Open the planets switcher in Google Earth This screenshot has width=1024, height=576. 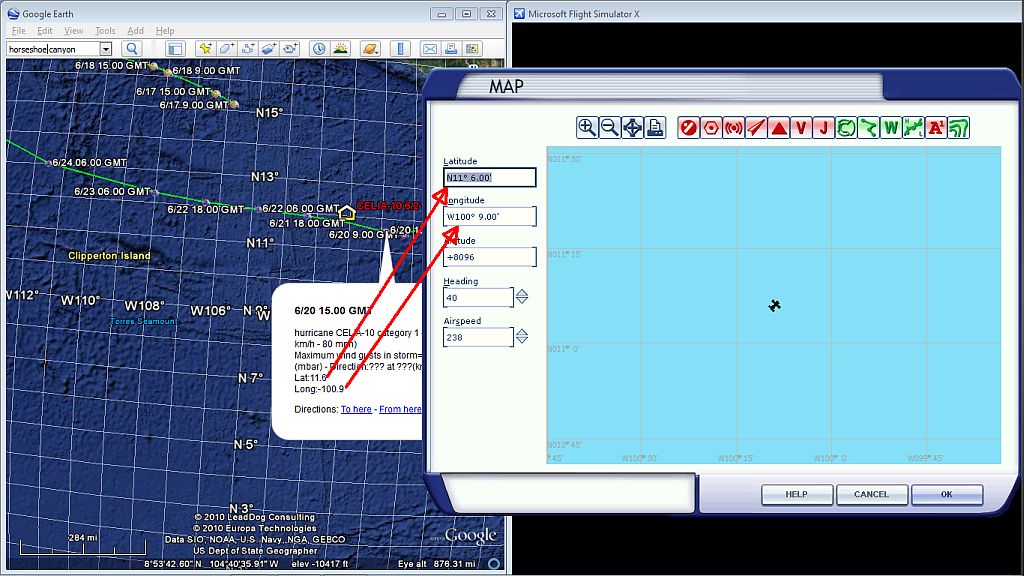pyautogui.click(x=370, y=49)
